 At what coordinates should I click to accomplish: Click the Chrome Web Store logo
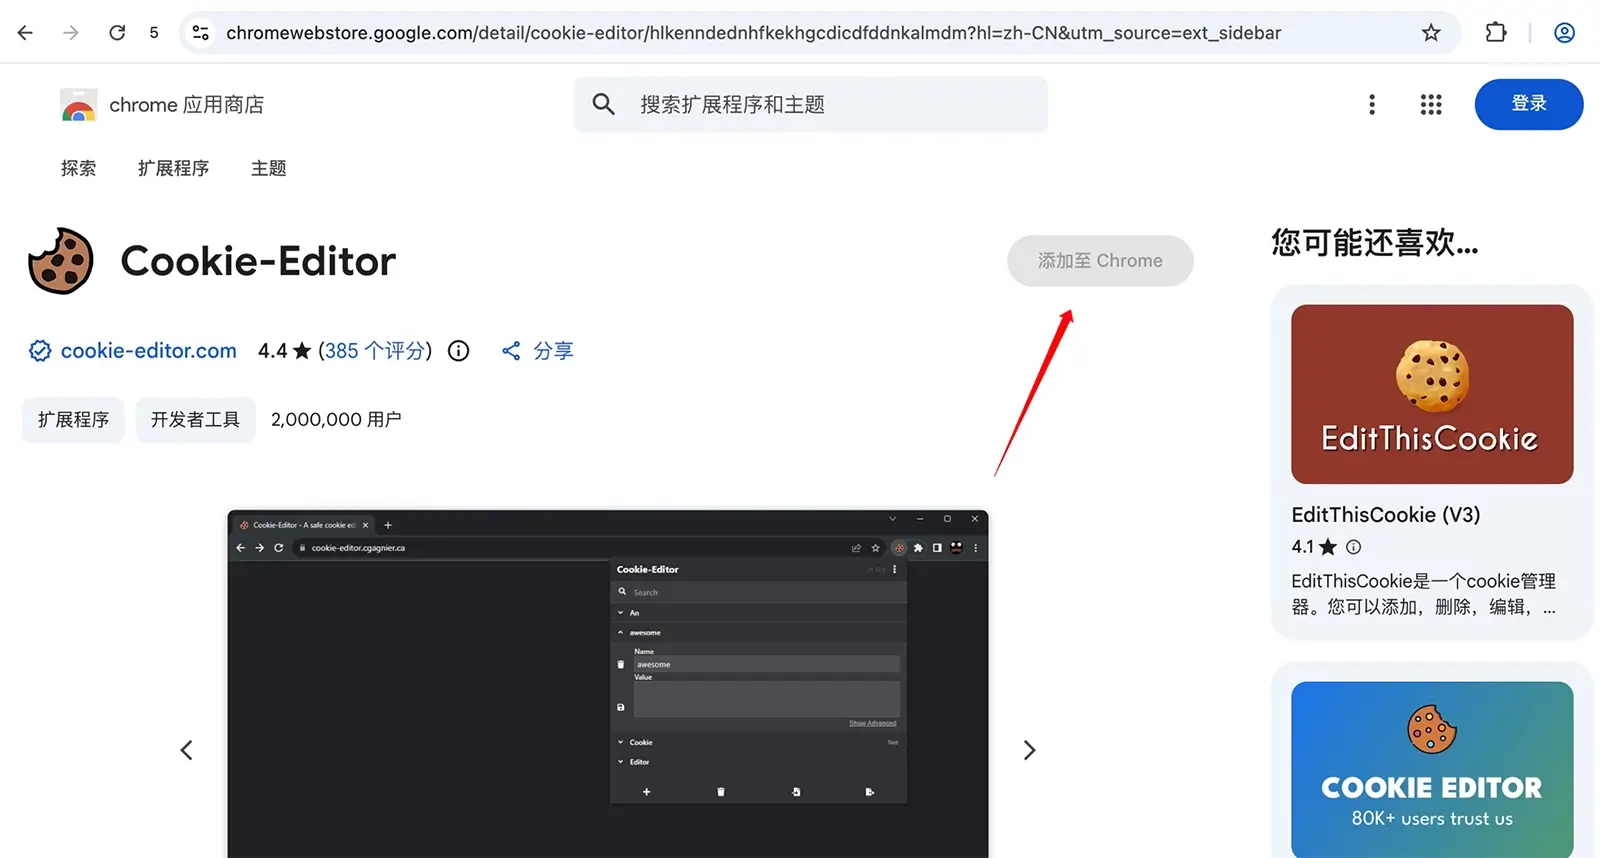click(x=78, y=105)
